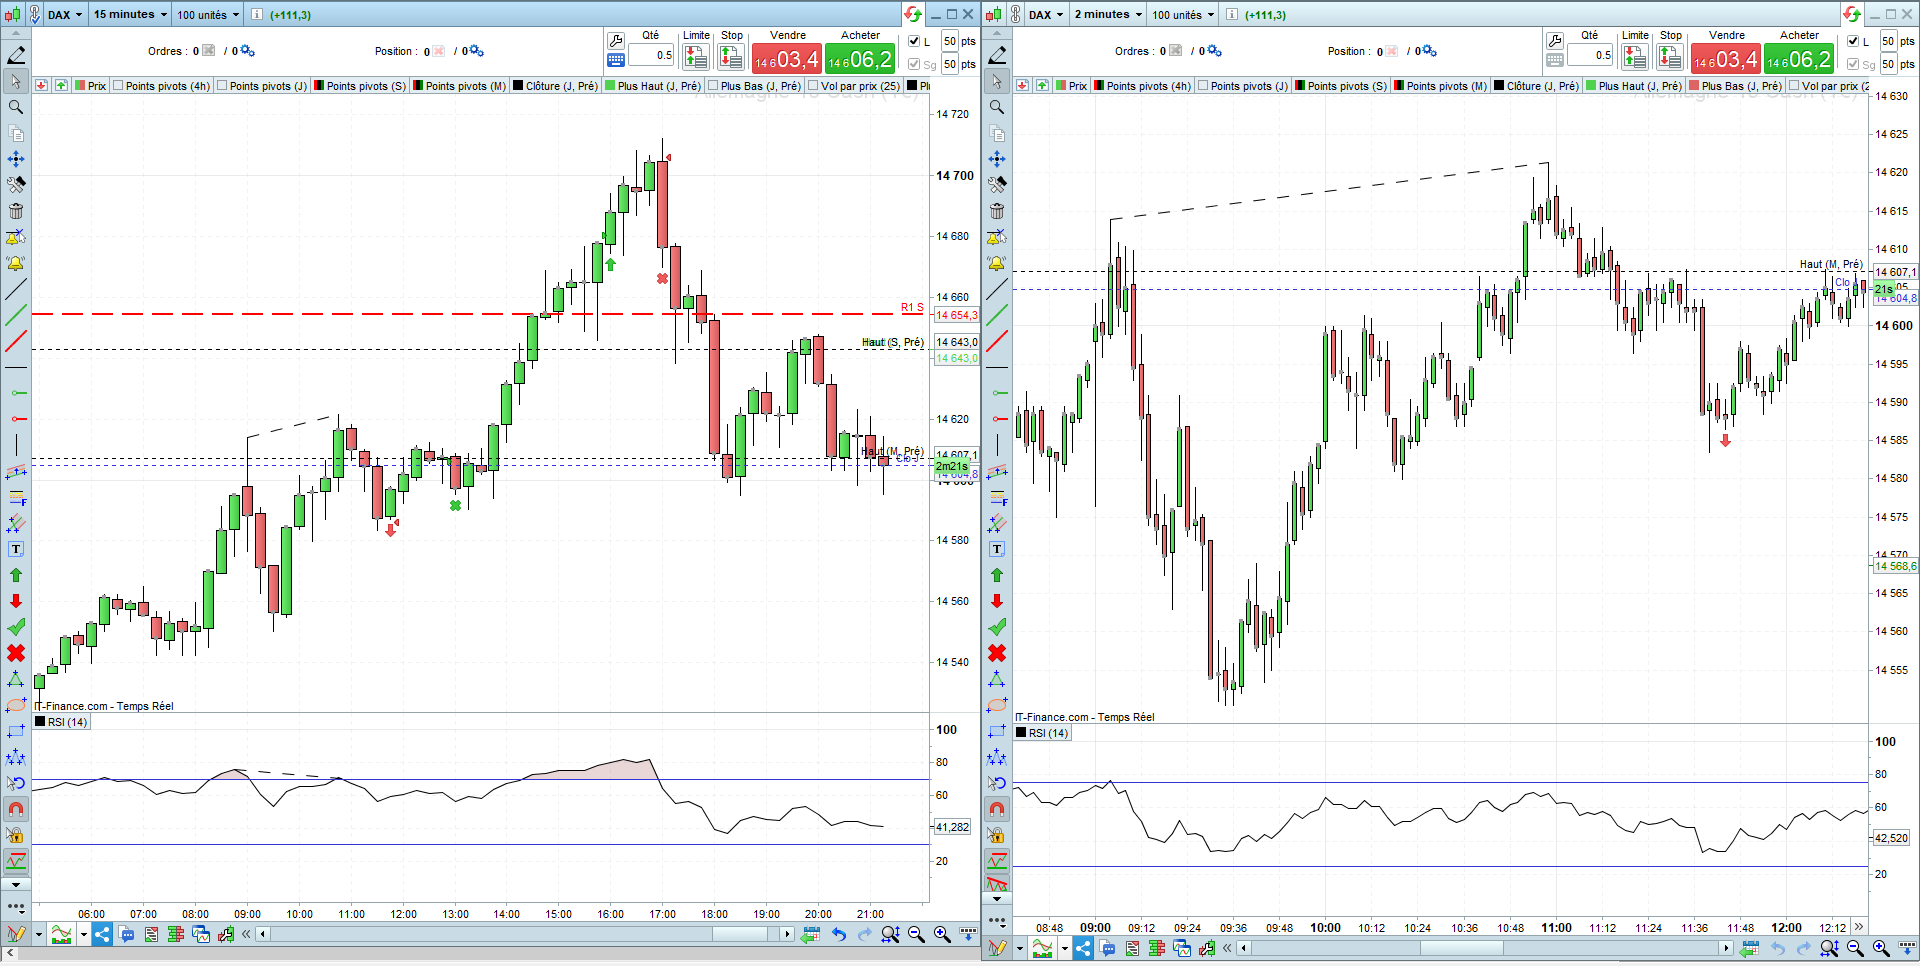The width and height of the screenshot is (1920, 966).
Task: Click the left chart horizontal scrollbar thumb
Action: pos(739,934)
